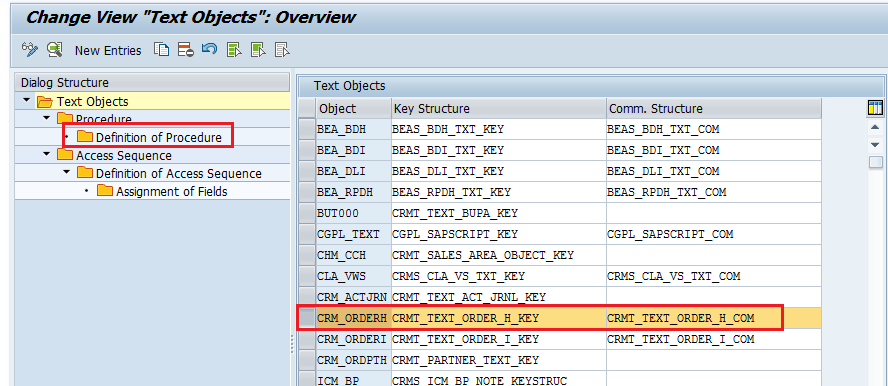Click the BEA_BDH object cell
The image size is (888, 386).
coord(353,129)
